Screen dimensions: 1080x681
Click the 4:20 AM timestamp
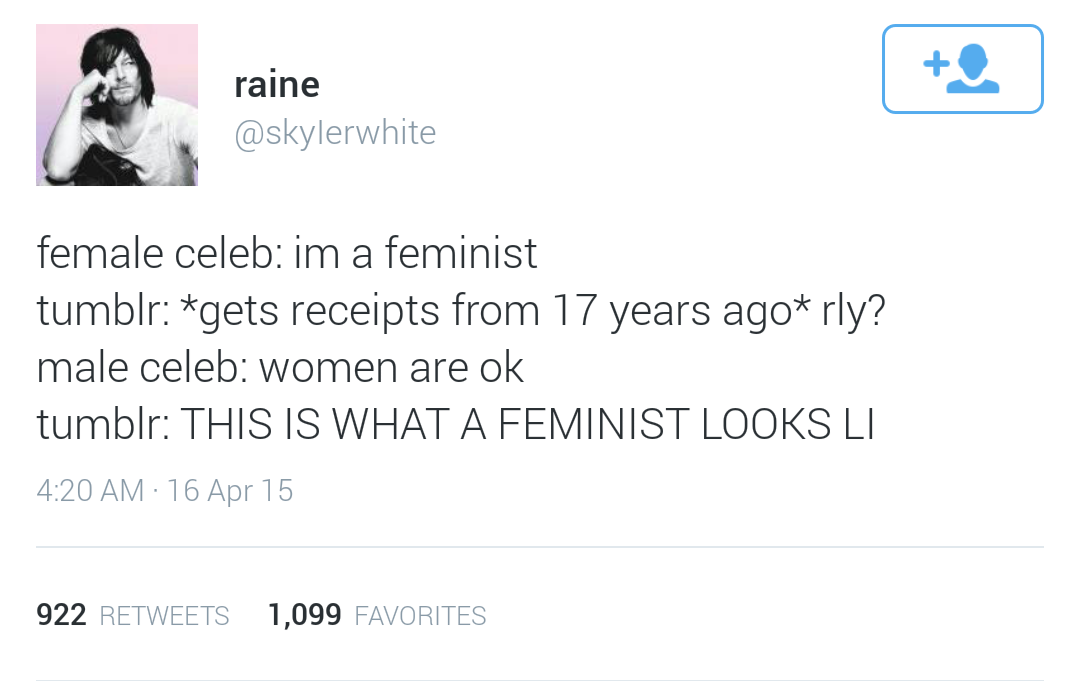click(90, 491)
